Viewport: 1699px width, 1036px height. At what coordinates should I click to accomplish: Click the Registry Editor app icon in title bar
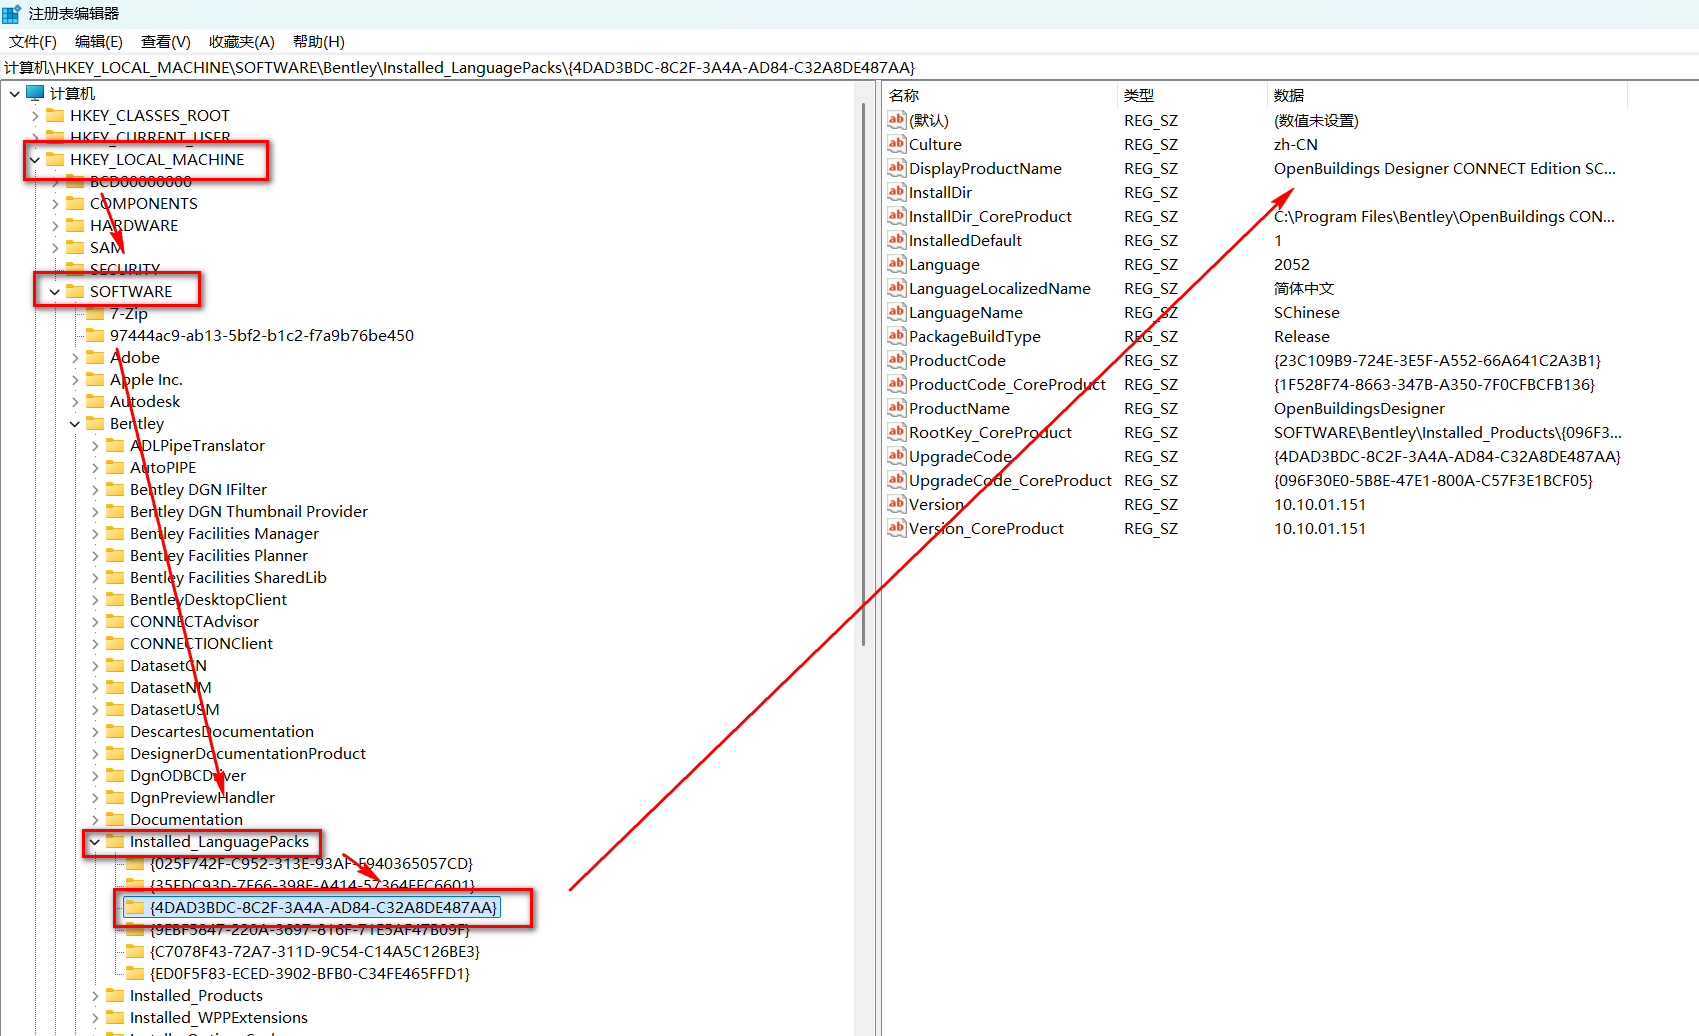click(x=12, y=14)
